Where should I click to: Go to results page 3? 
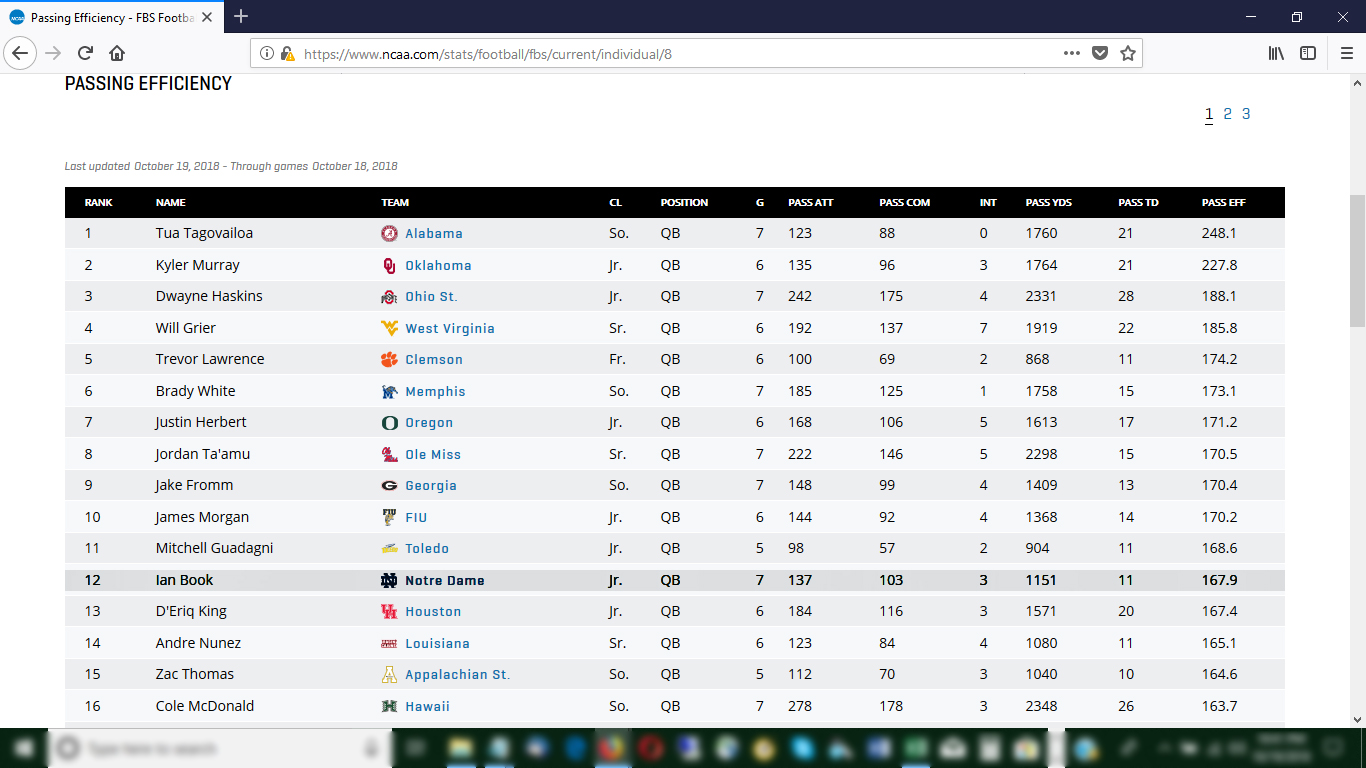[x=1246, y=114]
